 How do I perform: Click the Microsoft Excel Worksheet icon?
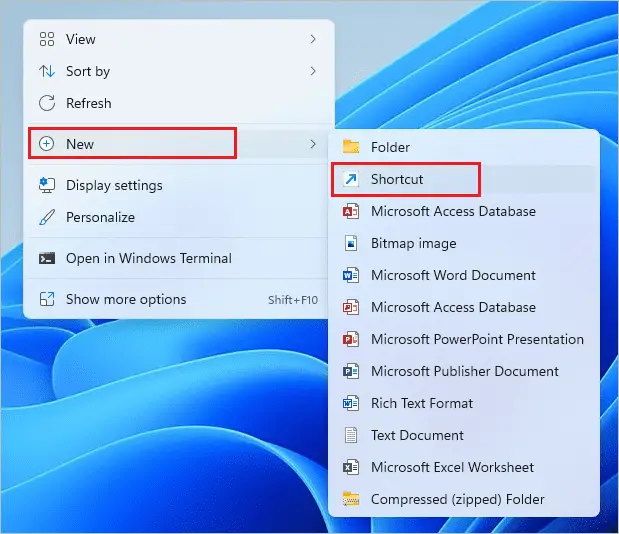351,467
